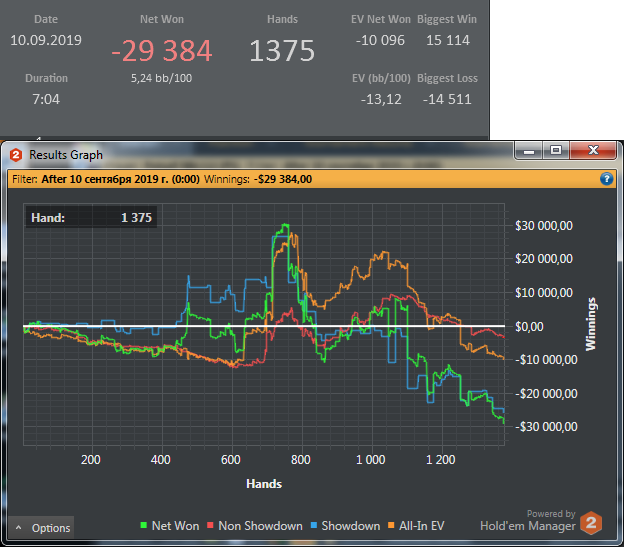
Task: Click the Winnings y-axis title
Action: point(591,324)
